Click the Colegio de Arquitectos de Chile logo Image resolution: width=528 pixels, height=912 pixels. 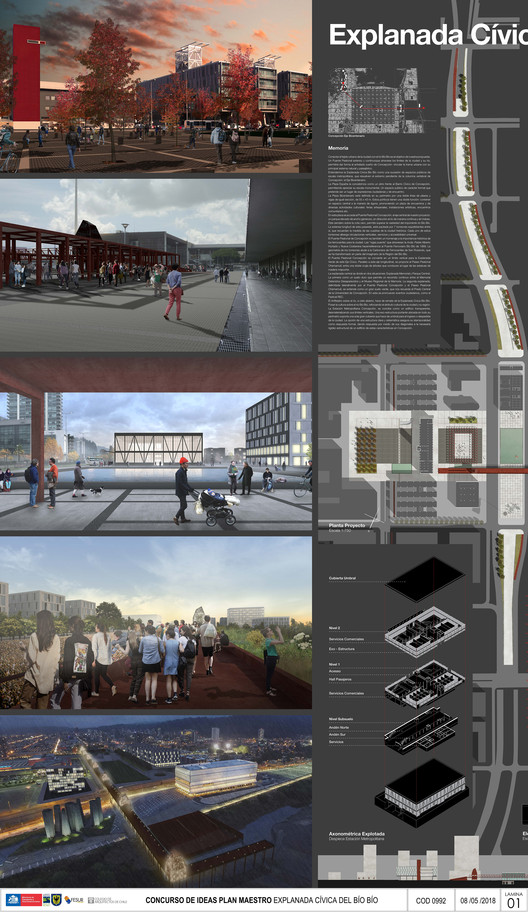coord(106,900)
